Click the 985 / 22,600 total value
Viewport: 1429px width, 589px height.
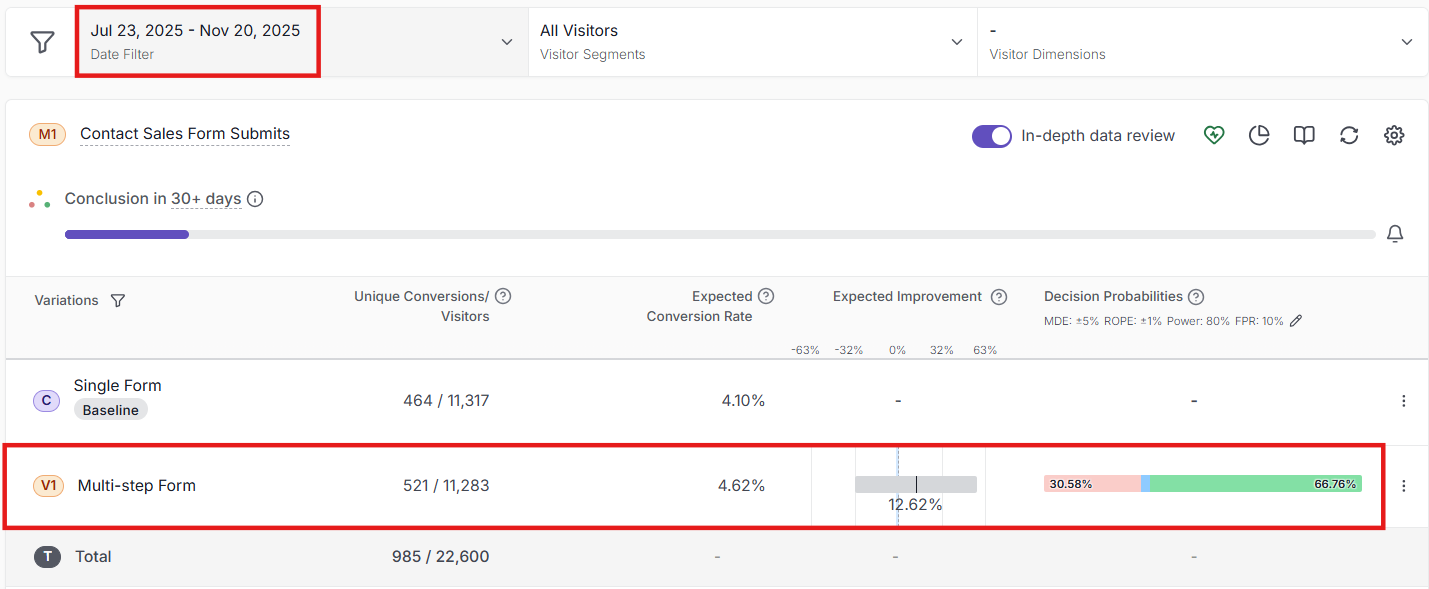[x=441, y=557]
